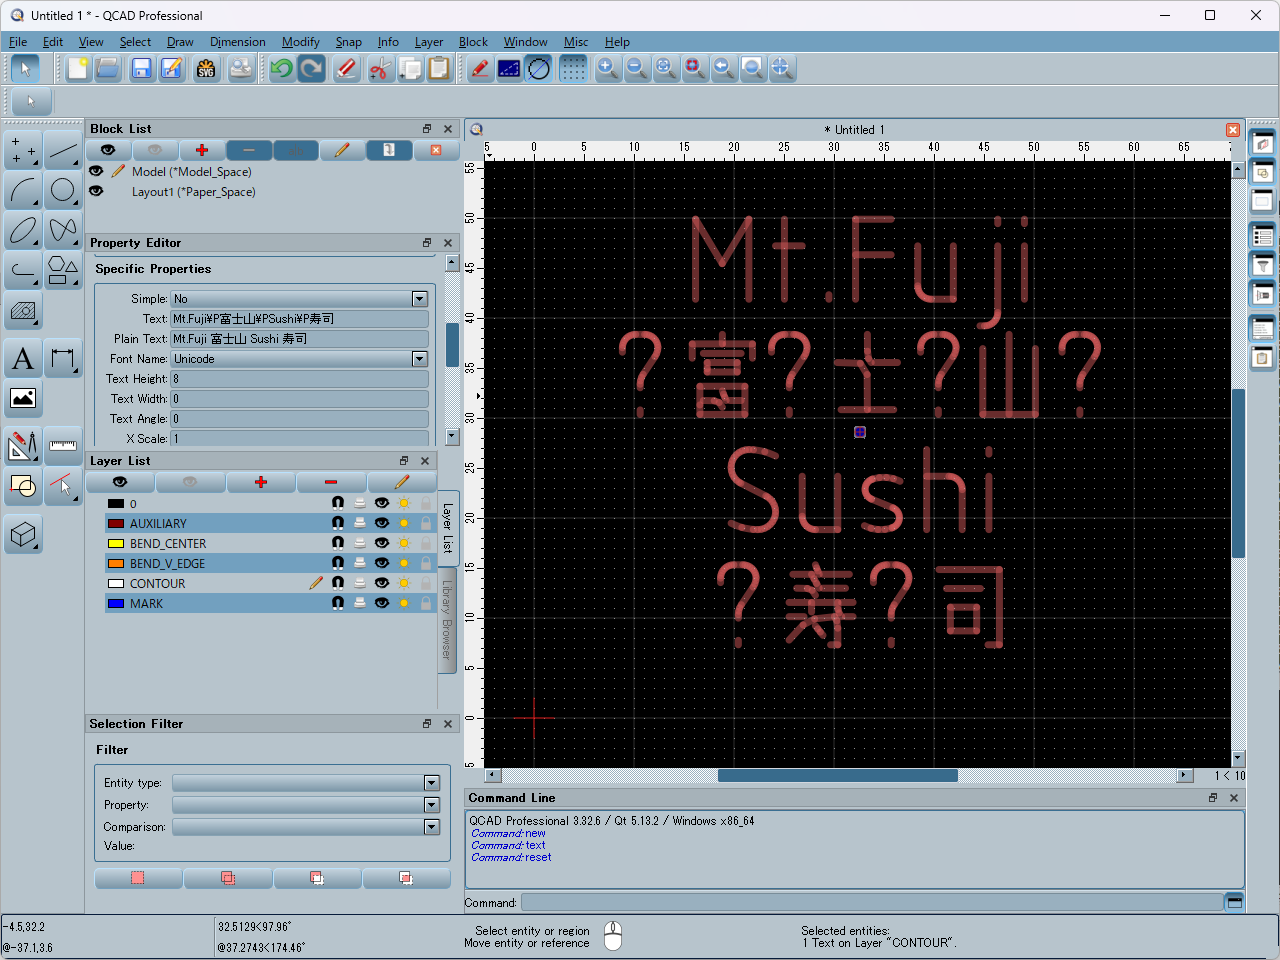The width and height of the screenshot is (1280, 960).
Task: Click the Cut scissors icon
Action: (x=380, y=68)
